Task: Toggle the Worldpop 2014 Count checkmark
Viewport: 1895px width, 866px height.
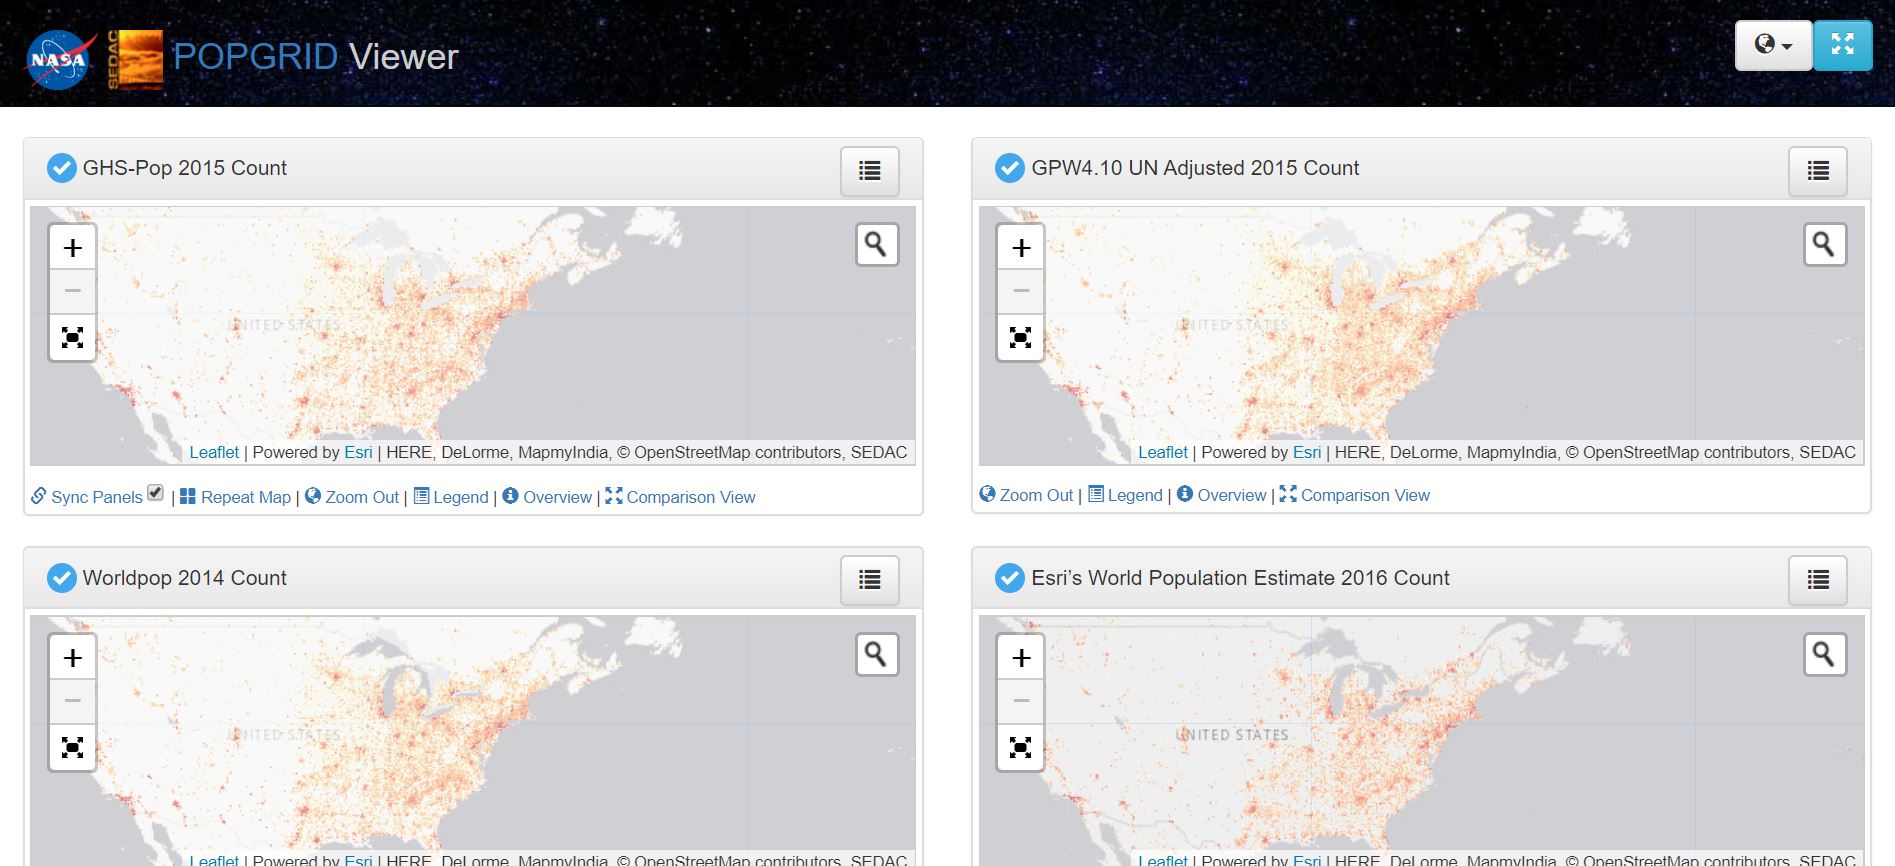Action: [x=62, y=578]
